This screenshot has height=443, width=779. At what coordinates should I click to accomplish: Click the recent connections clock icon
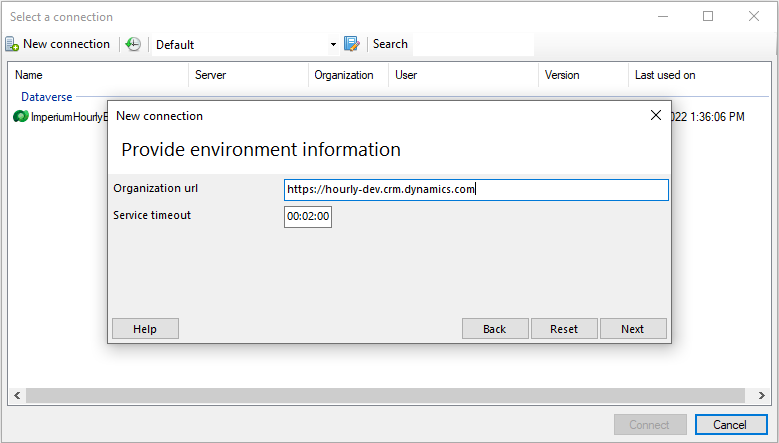(x=133, y=44)
